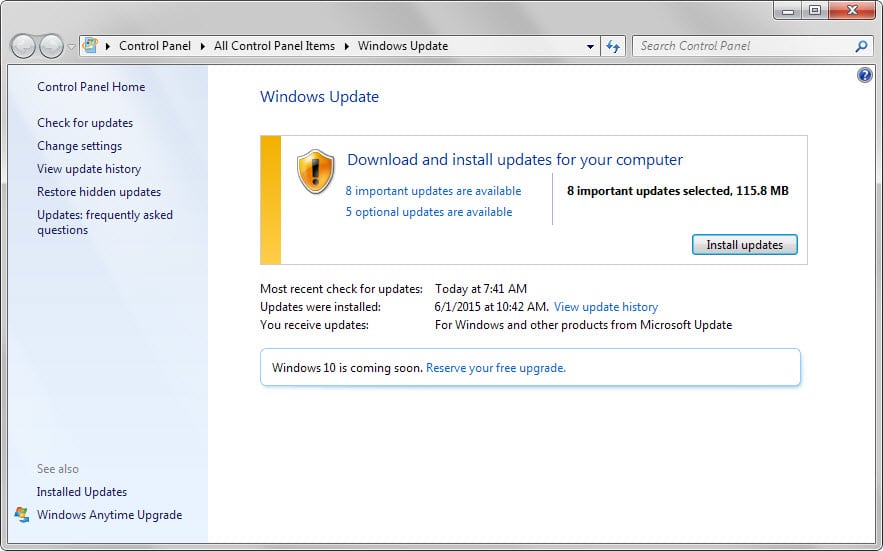Click the '6/1/2015 at 10:42 AM.' text
883x551 pixels.
coord(491,307)
